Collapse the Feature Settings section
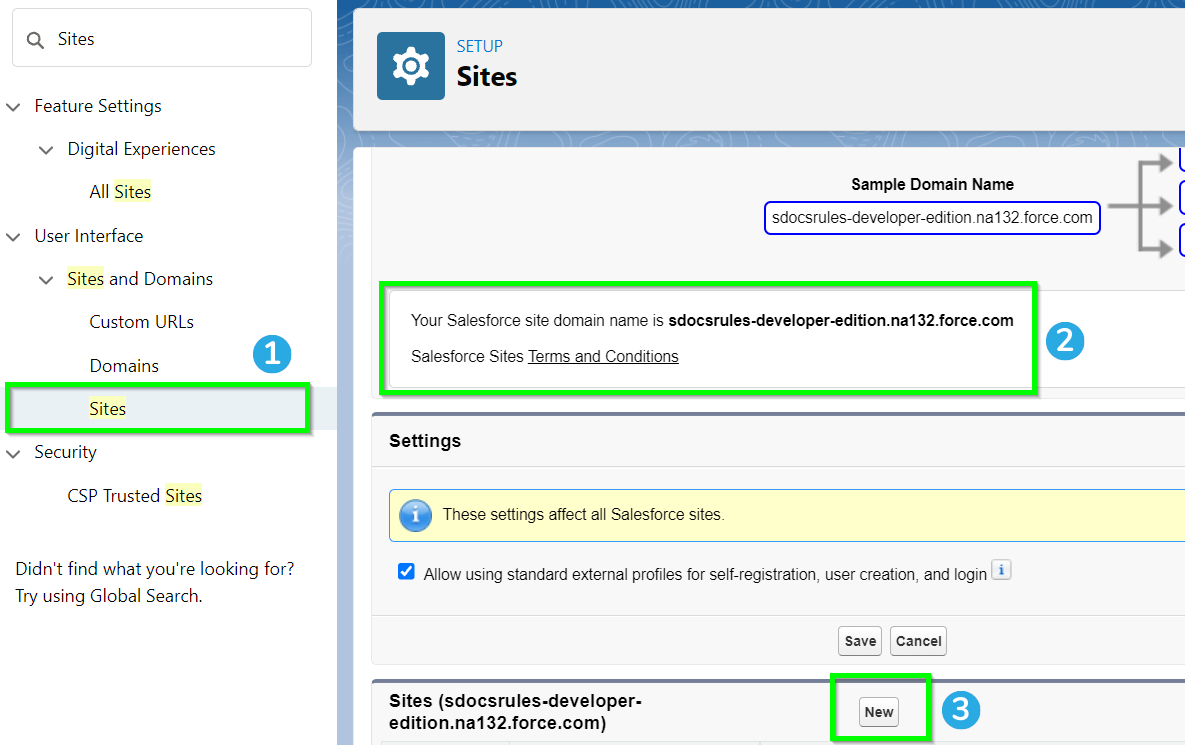 [x=13, y=107]
